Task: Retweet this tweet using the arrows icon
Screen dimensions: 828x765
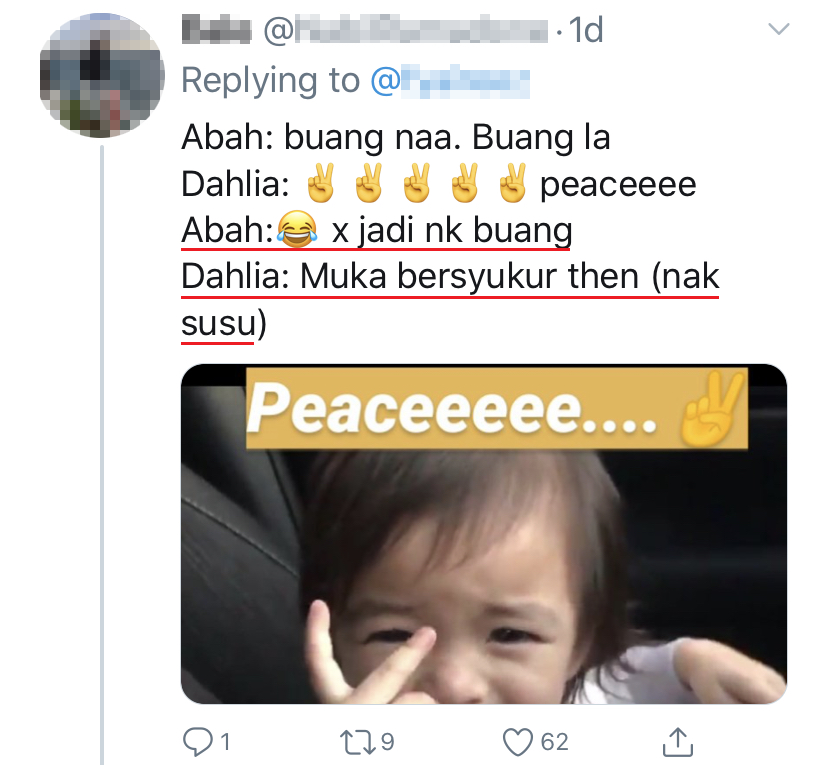Action: (x=357, y=741)
